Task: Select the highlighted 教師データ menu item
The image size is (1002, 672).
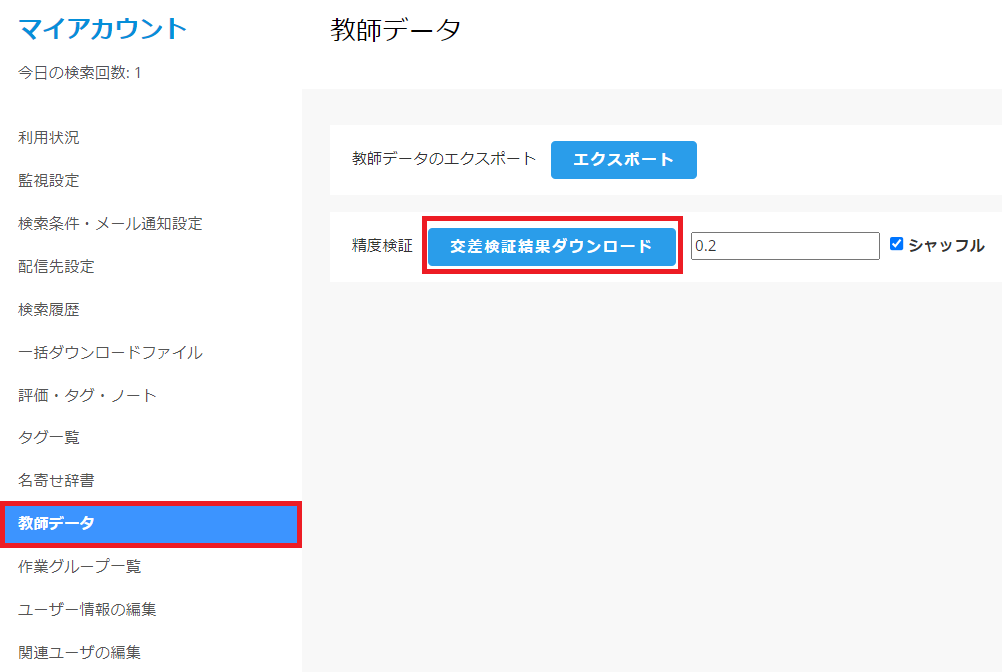Action: tap(57, 524)
